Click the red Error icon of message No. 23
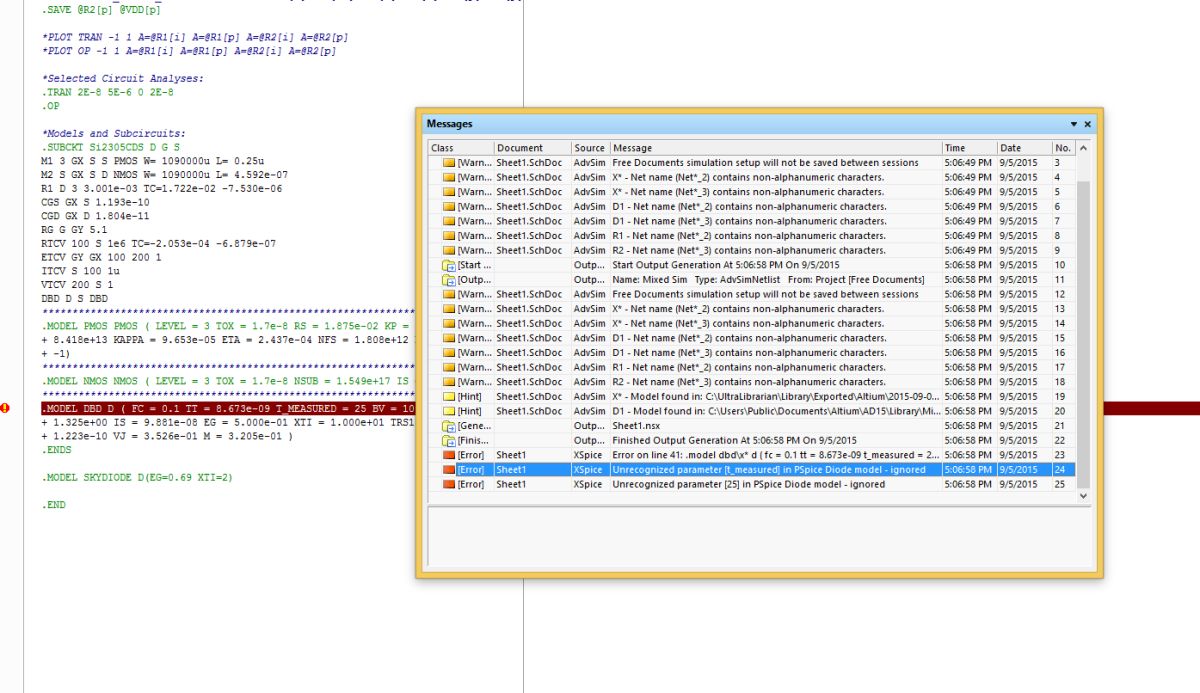The width and height of the screenshot is (1200, 693). point(449,455)
